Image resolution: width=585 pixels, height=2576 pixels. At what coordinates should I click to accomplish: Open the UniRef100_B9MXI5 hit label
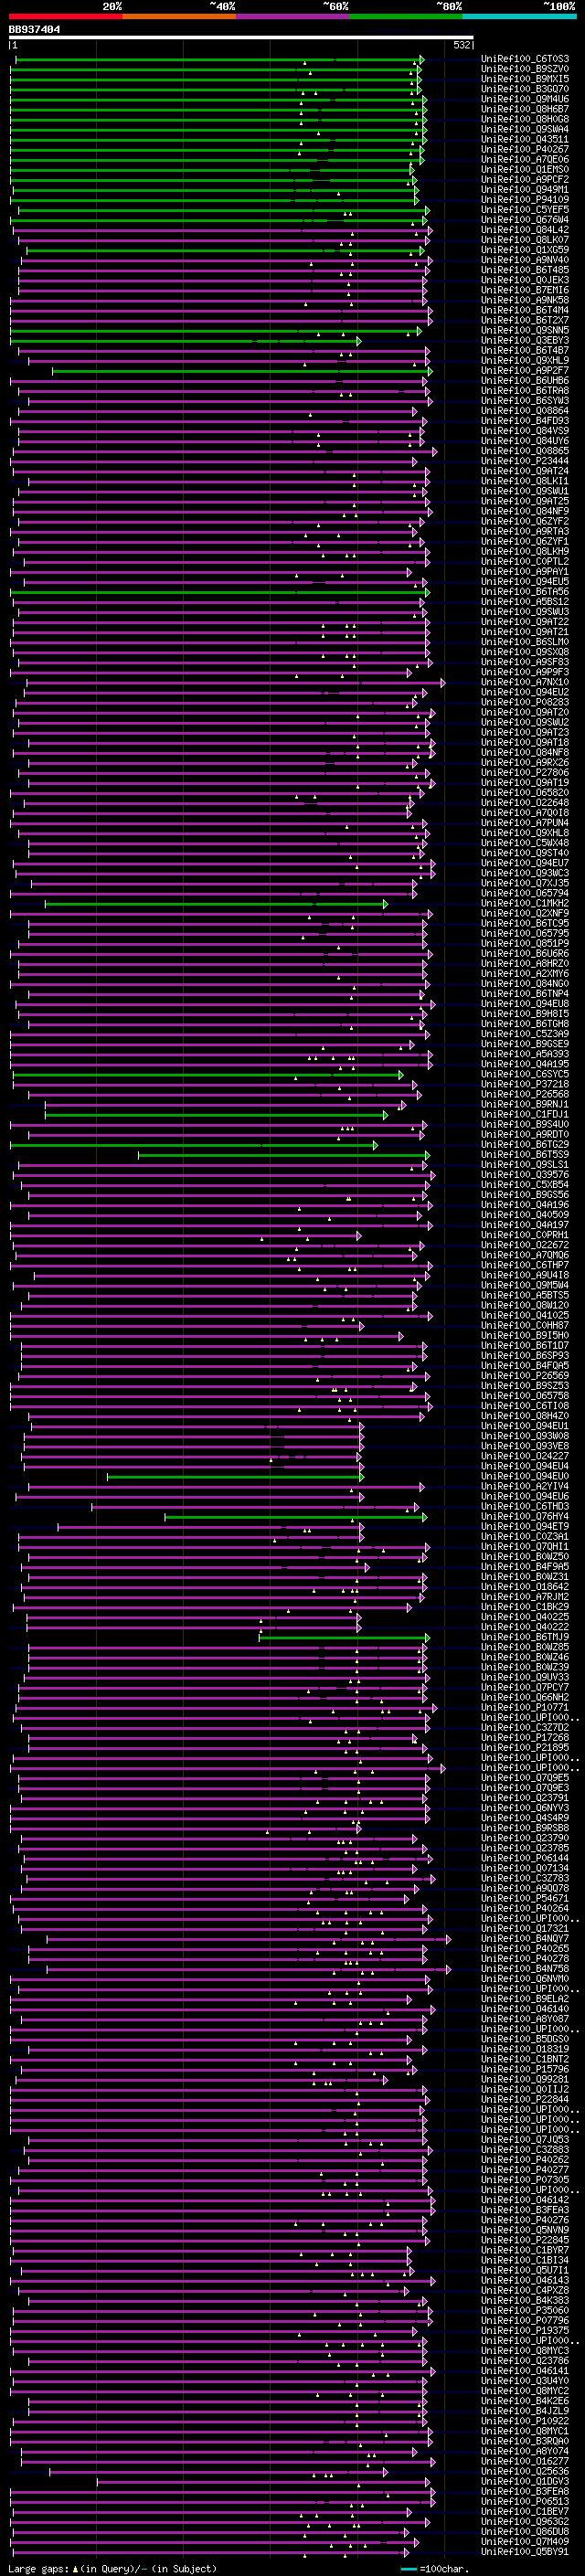coord(525,79)
